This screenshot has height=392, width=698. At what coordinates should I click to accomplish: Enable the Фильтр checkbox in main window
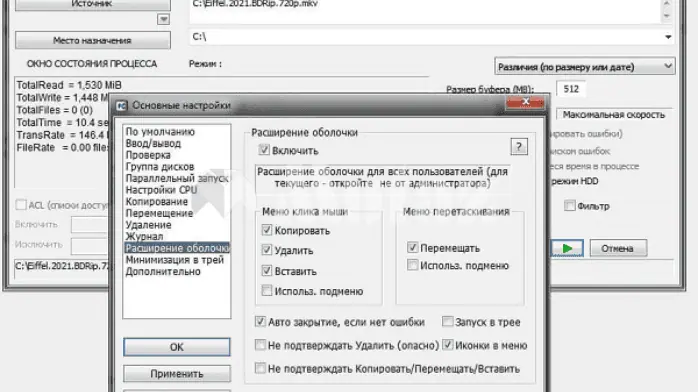tap(569, 206)
